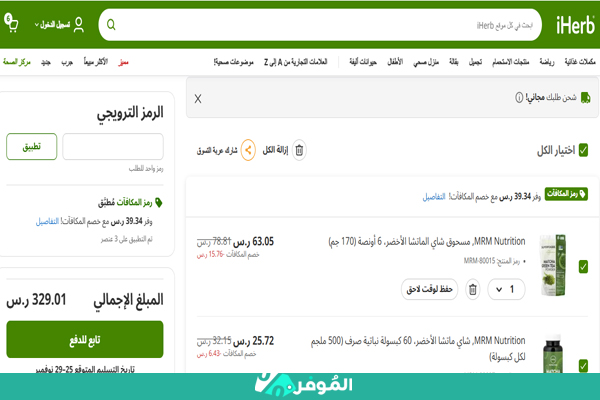Click the free shipping info icon
The width and height of the screenshot is (600, 400).
click(x=519, y=98)
